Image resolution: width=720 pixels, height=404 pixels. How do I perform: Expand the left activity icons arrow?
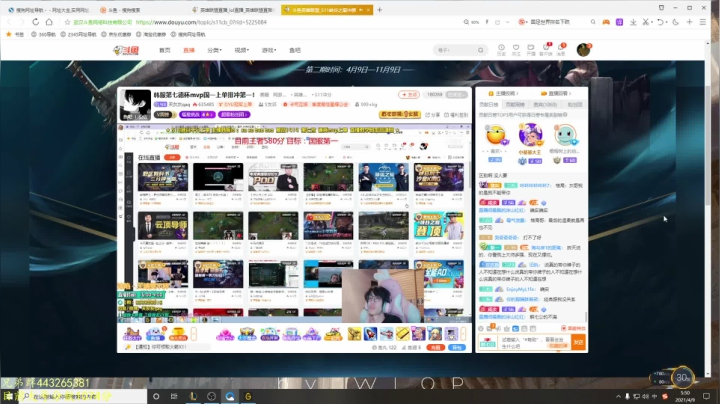[x=194, y=334]
